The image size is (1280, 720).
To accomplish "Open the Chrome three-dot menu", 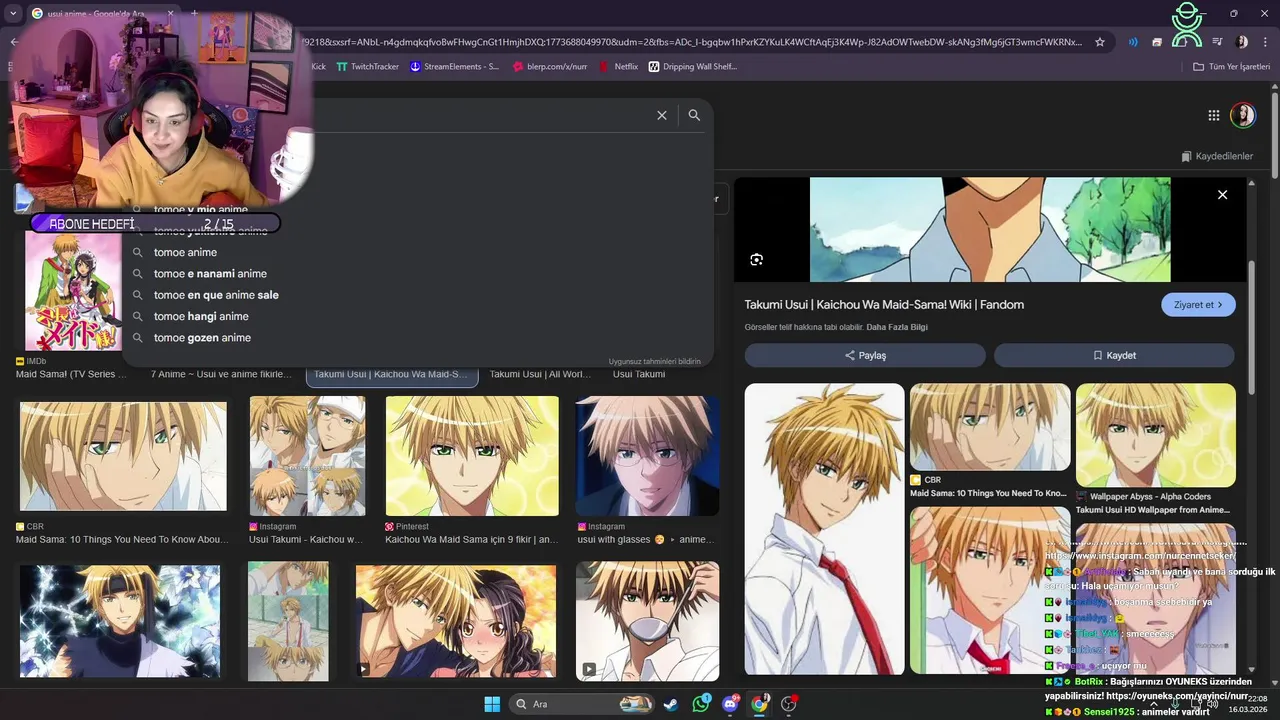I will (1265, 42).
